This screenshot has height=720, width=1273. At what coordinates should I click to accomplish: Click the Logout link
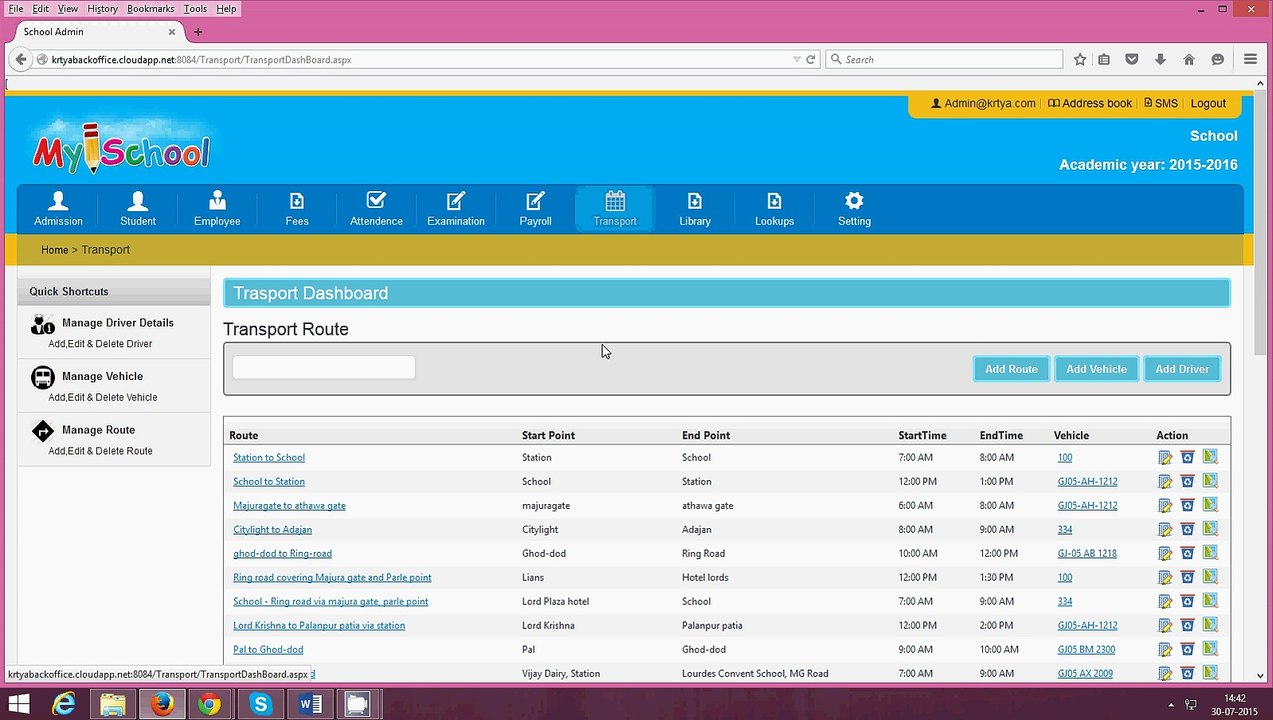tap(1208, 103)
